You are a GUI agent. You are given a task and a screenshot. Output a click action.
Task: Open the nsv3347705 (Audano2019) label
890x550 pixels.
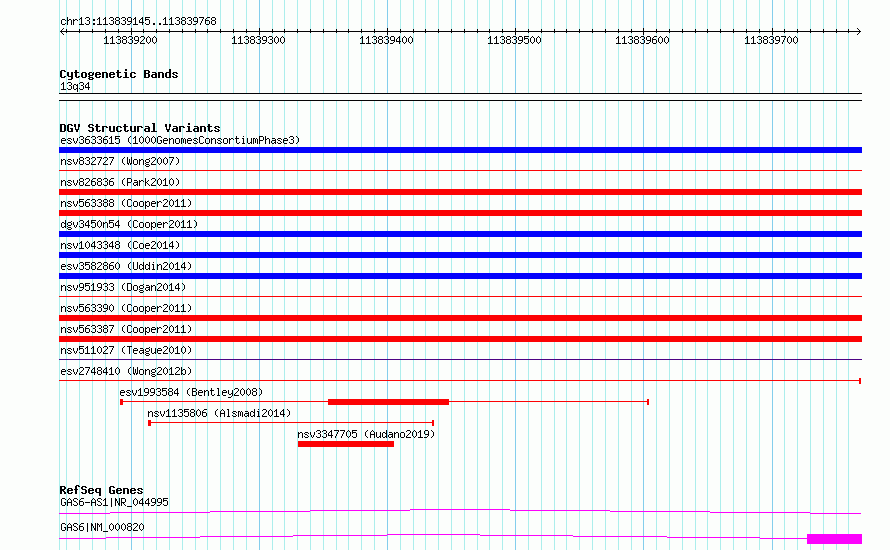pos(366,434)
